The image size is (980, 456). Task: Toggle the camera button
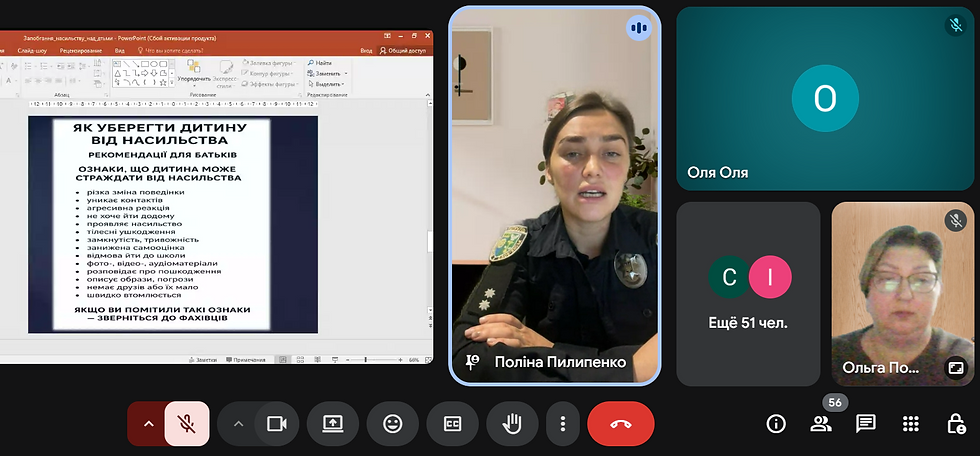(x=276, y=424)
